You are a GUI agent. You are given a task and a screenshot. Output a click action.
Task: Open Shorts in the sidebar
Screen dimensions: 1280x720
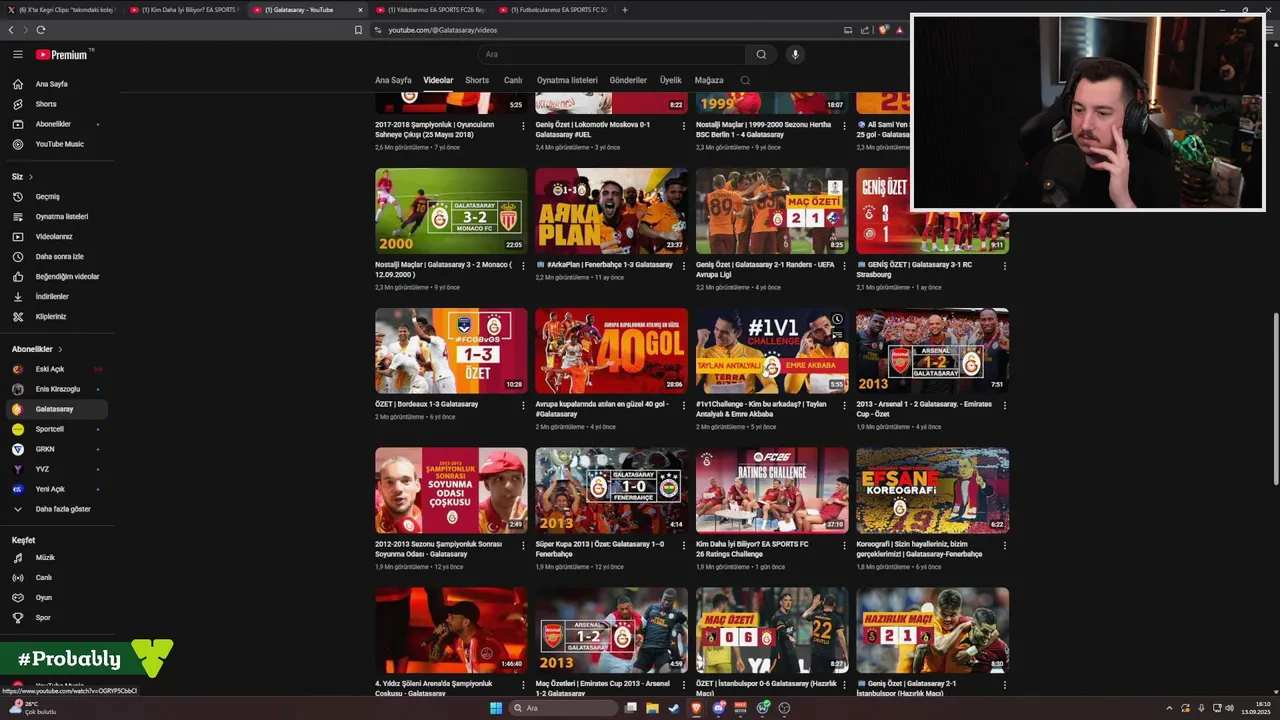pos(54,104)
